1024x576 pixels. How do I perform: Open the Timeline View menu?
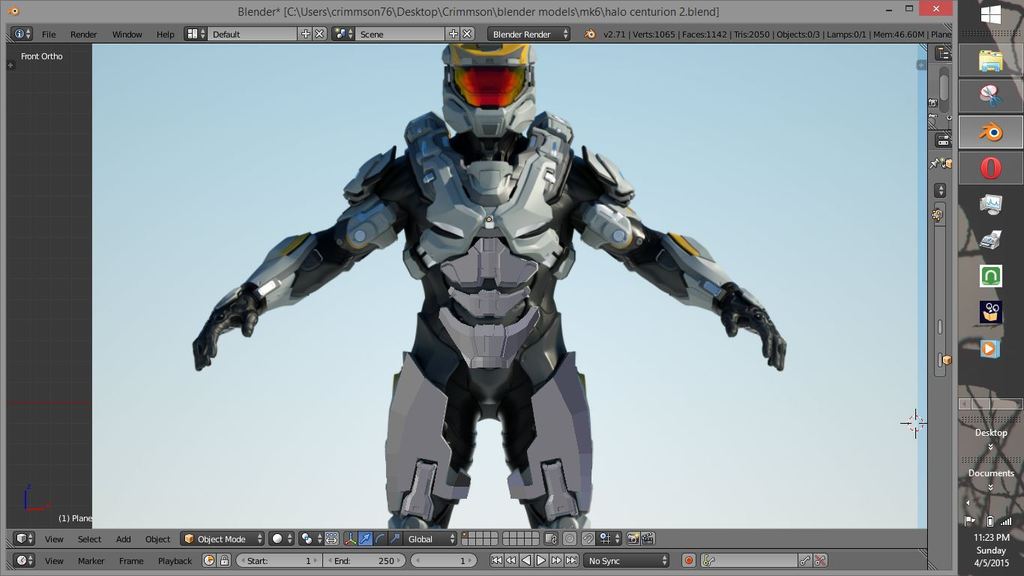pos(54,561)
